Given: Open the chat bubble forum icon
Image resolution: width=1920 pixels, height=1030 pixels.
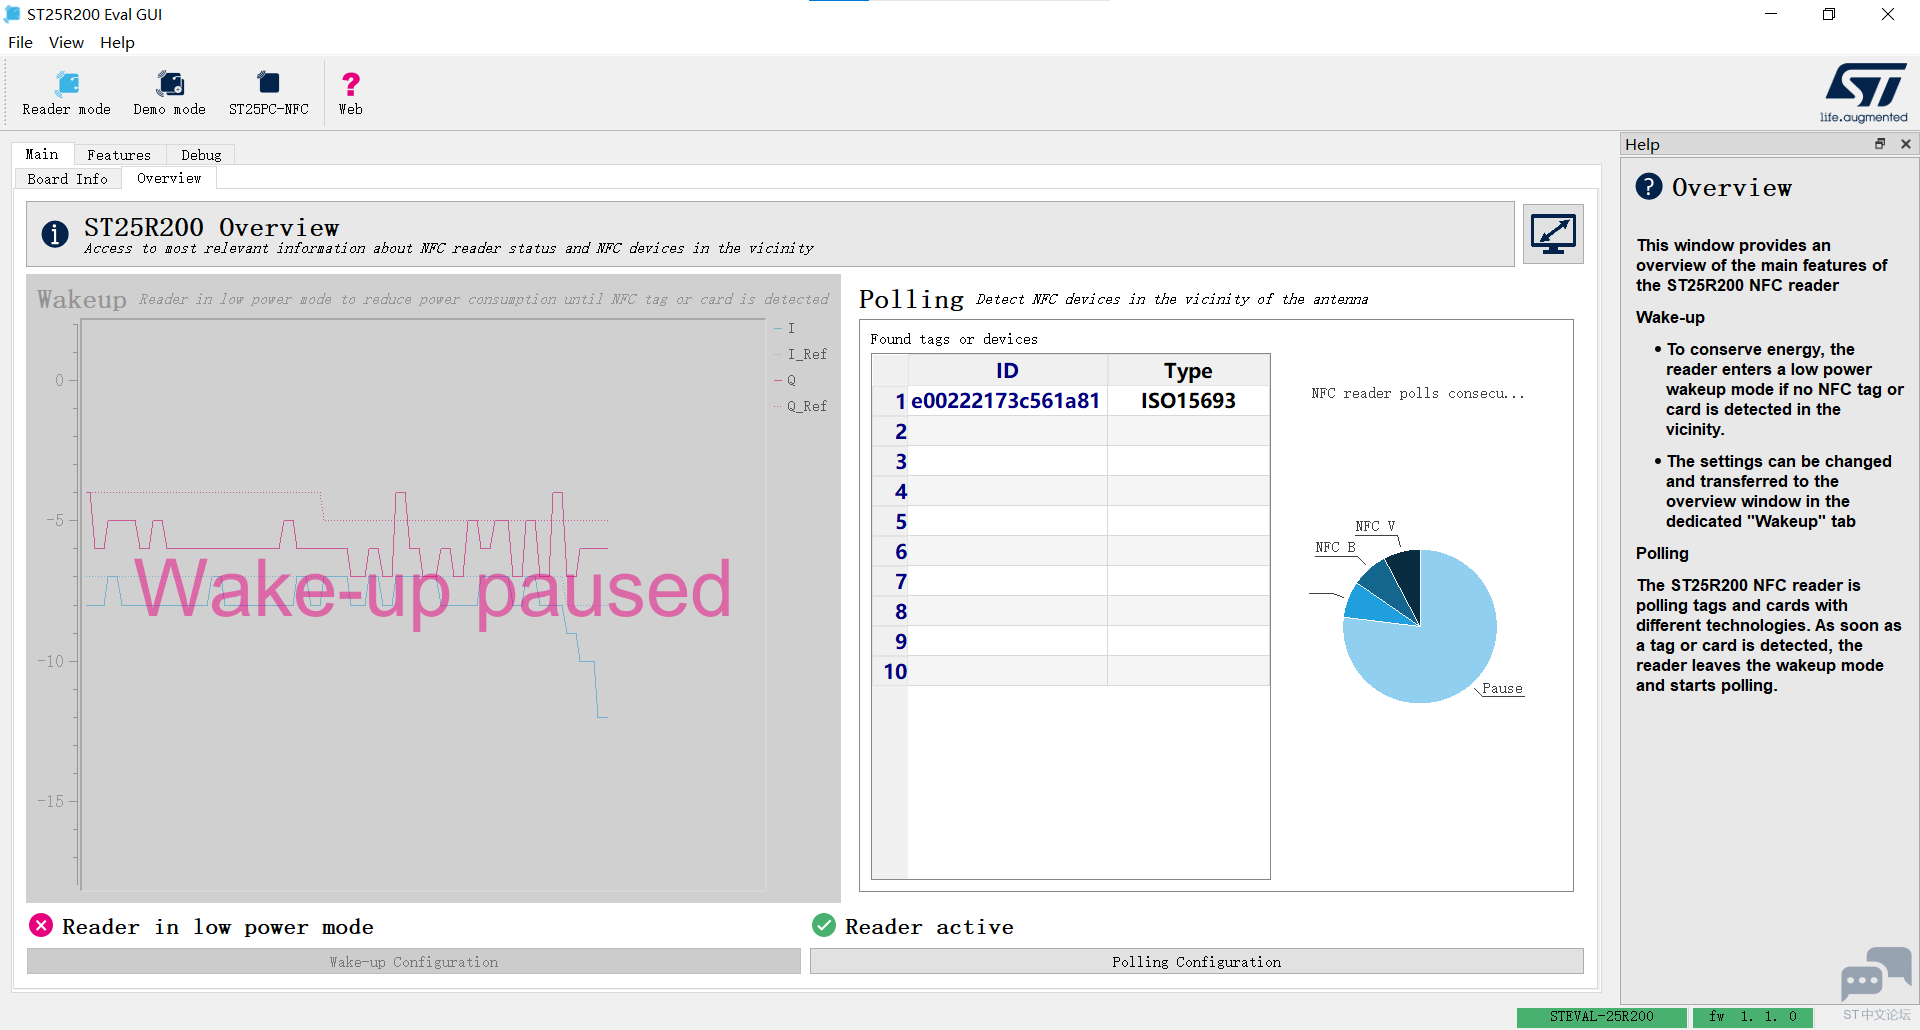Looking at the screenshot, I should point(1876,973).
